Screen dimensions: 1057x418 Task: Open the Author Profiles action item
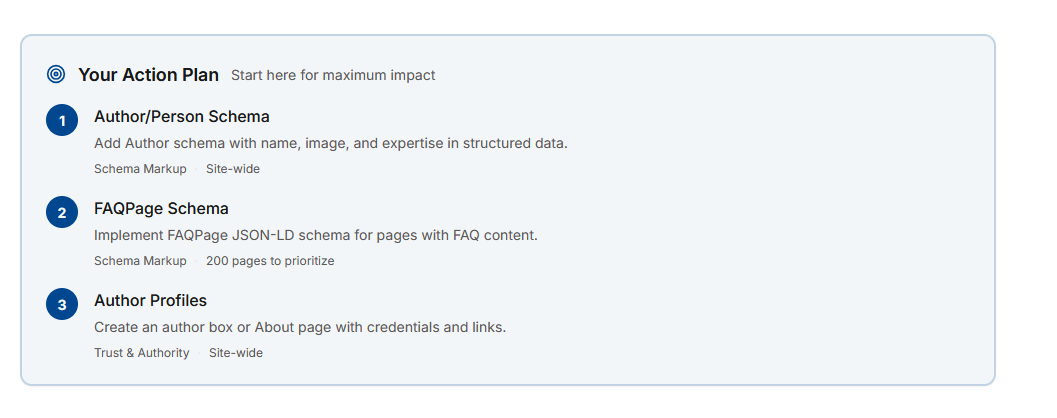coord(150,301)
